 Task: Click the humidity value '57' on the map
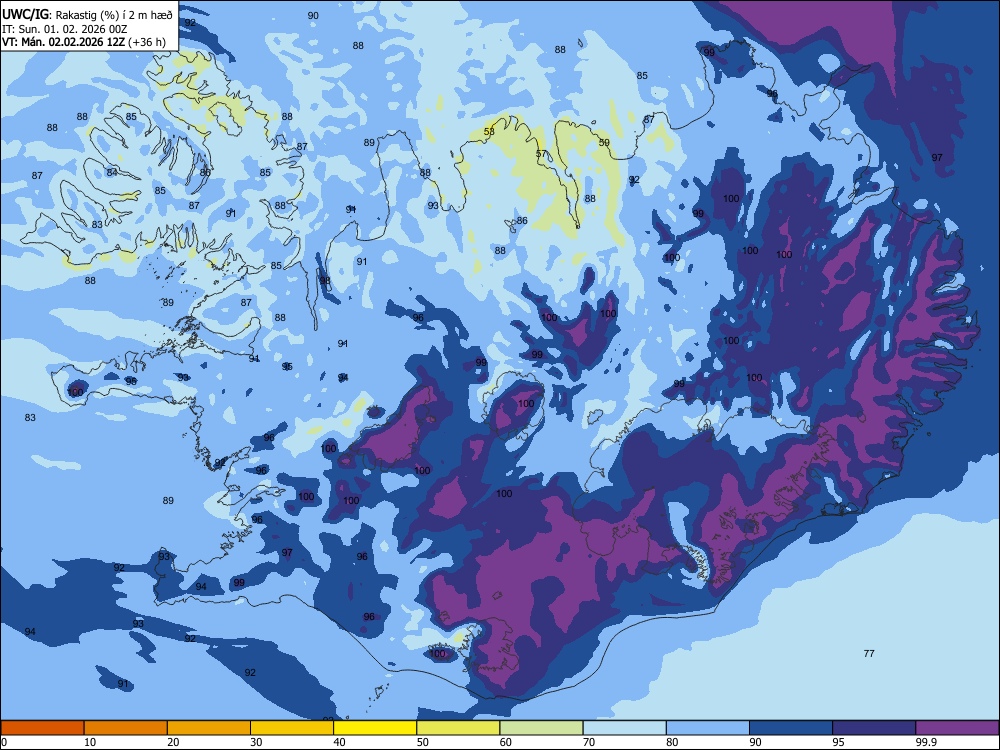coord(541,154)
